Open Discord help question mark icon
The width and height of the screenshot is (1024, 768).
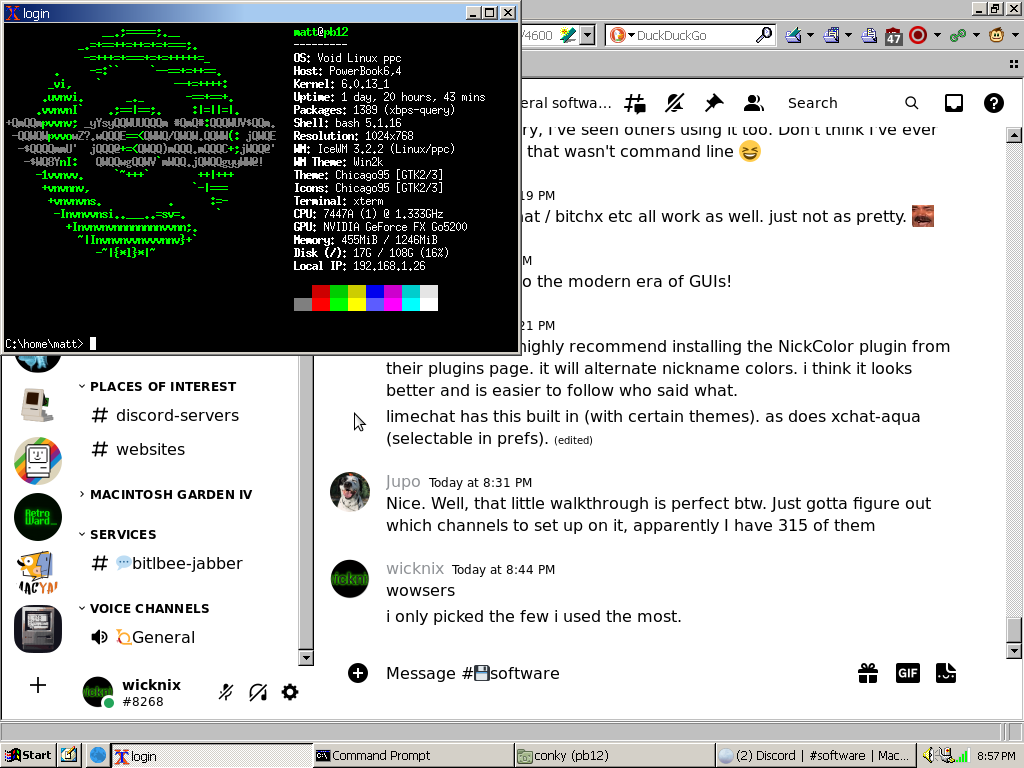click(x=993, y=103)
